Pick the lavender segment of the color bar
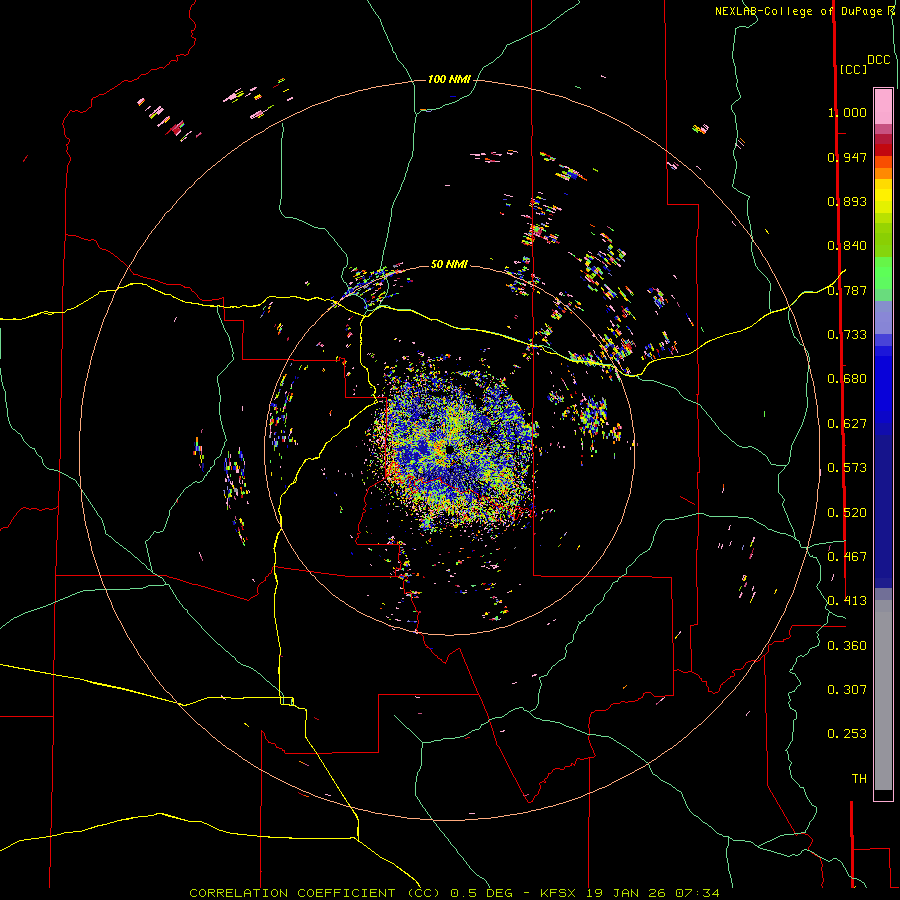The height and width of the screenshot is (900, 900). click(883, 318)
